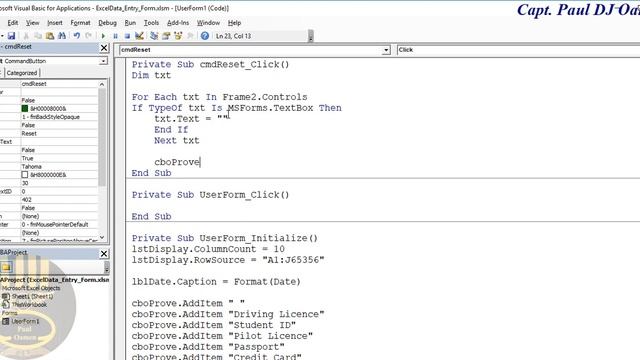Open Visual Basic Help question-mark icon
This screenshot has height=360, width=640.
(205, 36)
